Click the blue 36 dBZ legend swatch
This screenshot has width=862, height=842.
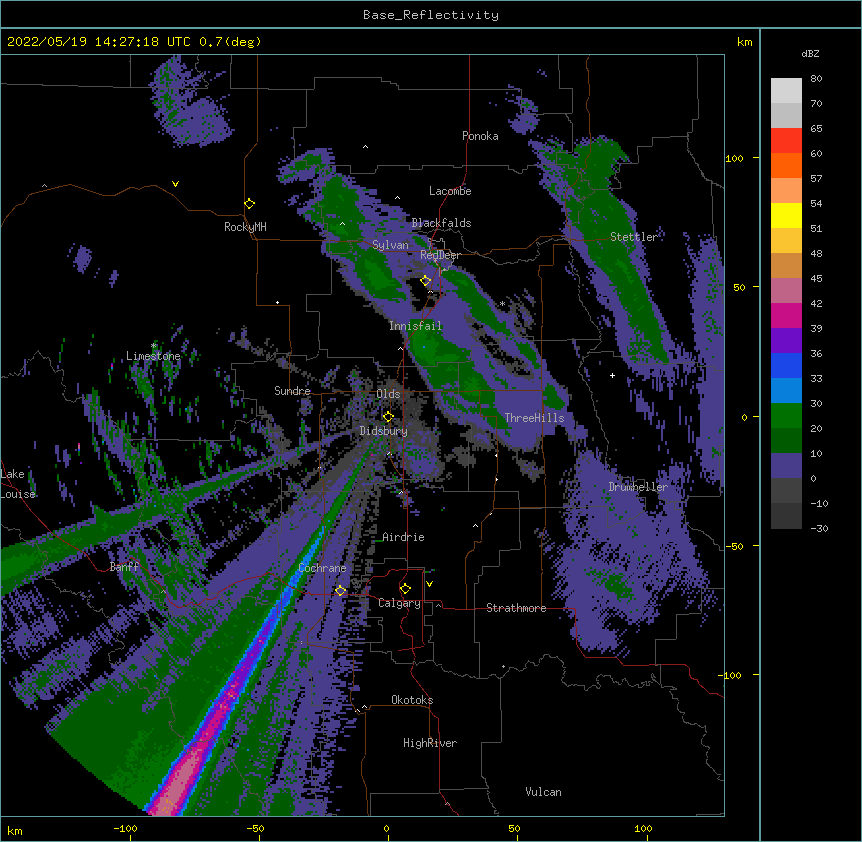click(x=786, y=365)
